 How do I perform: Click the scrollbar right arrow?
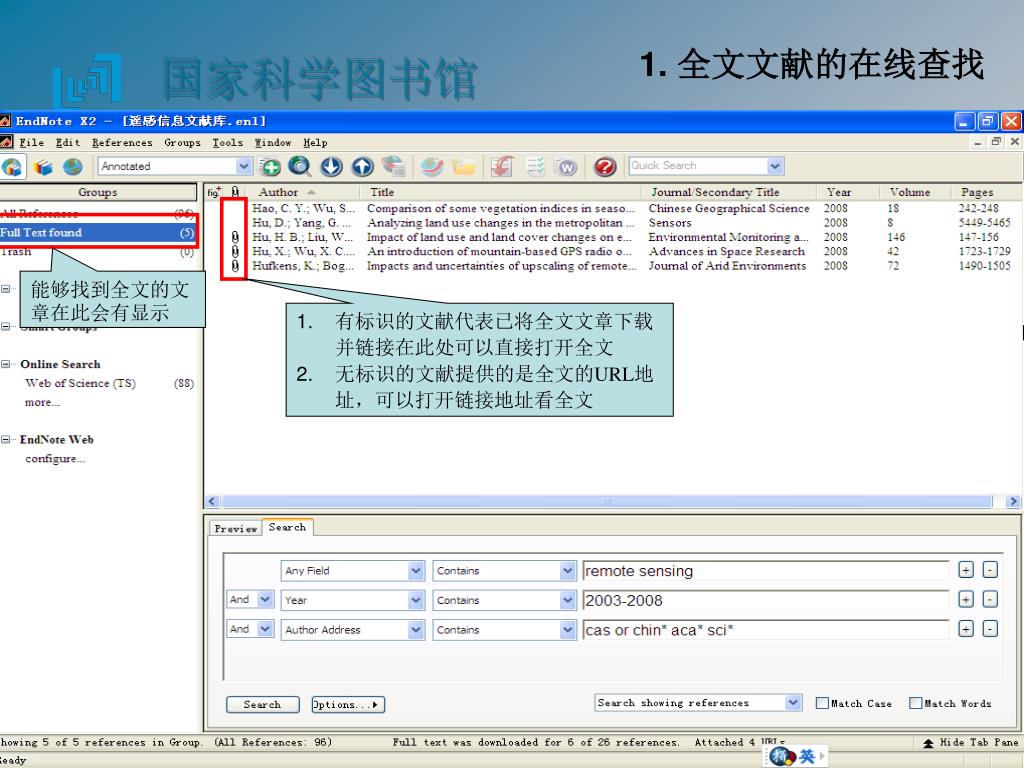pyautogui.click(x=1013, y=502)
